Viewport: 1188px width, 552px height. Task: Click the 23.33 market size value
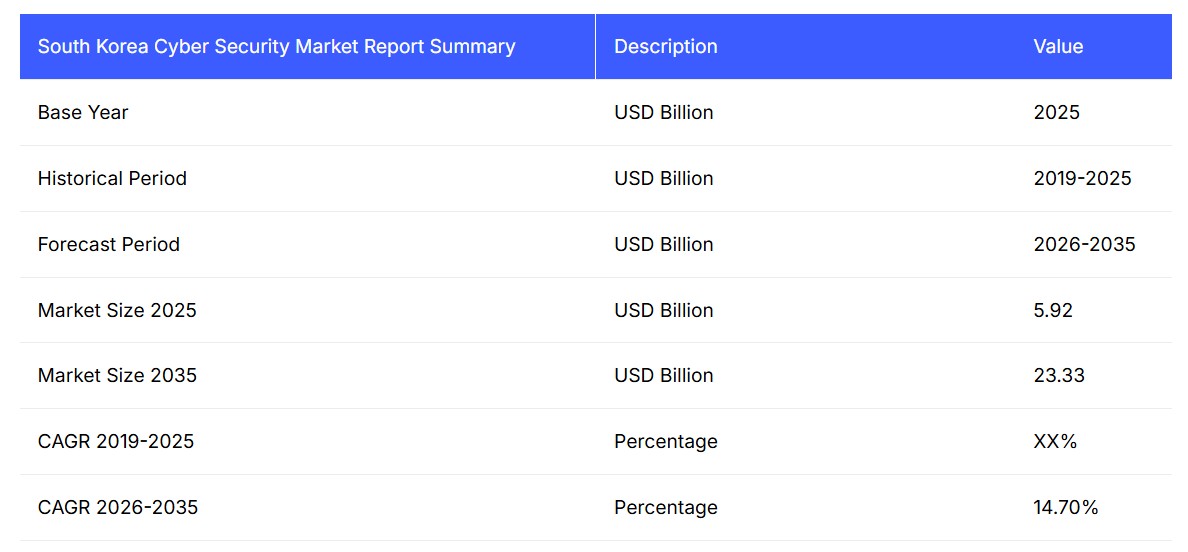tap(1058, 376)
